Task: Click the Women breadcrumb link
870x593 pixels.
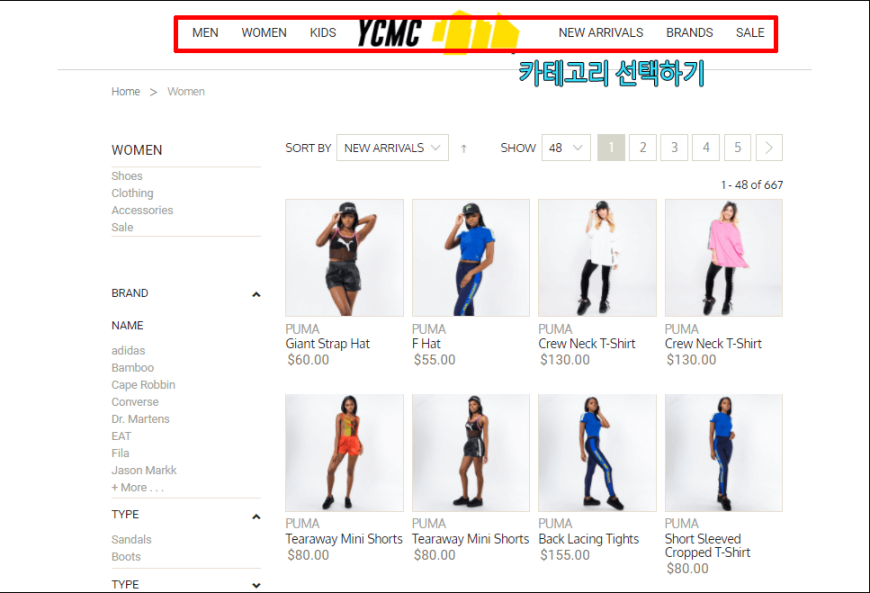Action: click(x=186, y=92)
